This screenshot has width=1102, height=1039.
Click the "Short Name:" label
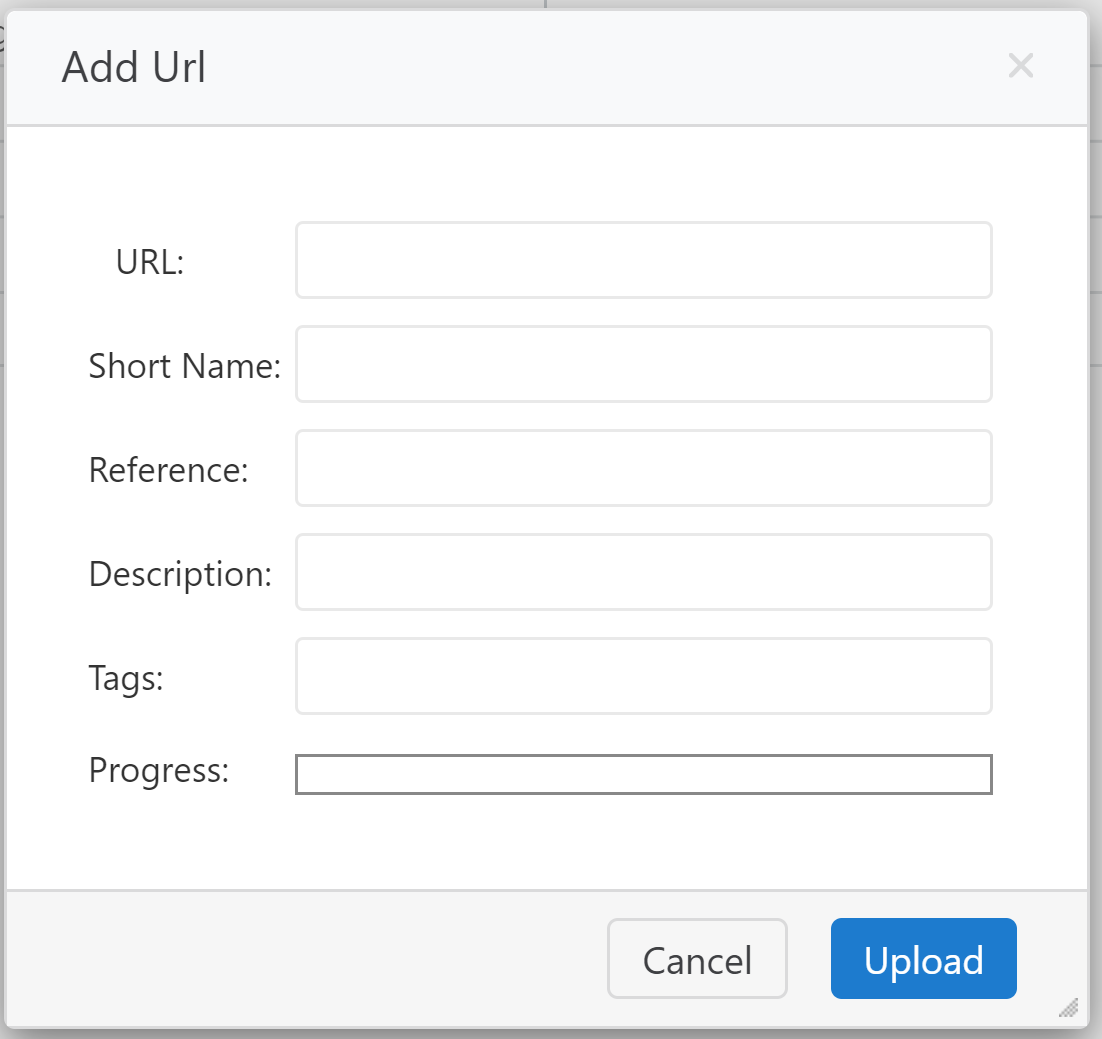click(184, 366)
